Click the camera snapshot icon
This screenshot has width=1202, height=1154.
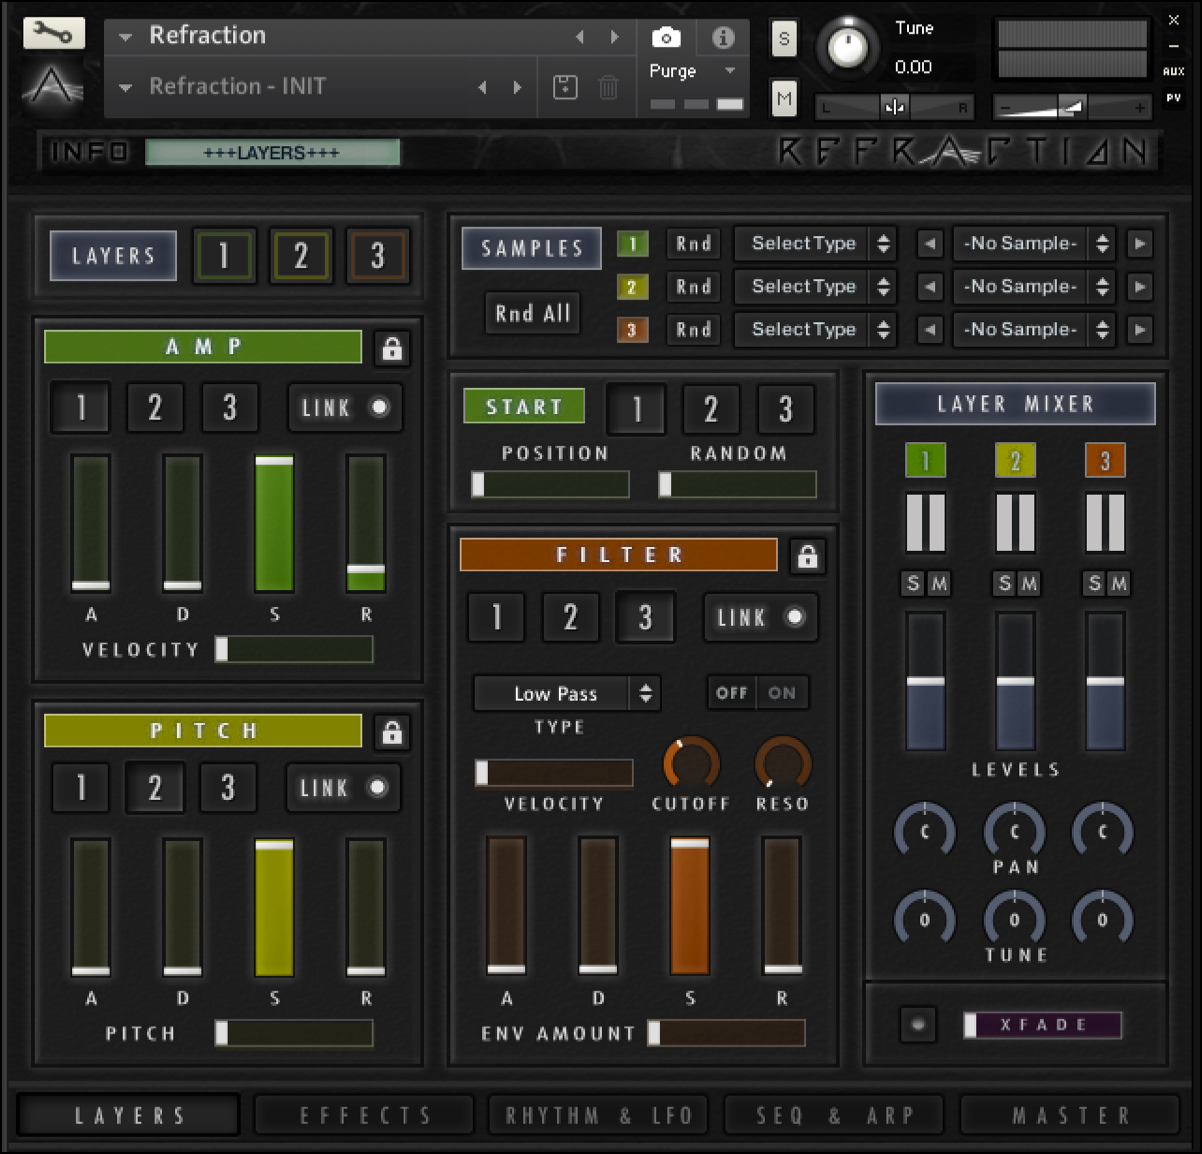pos(666,38)
